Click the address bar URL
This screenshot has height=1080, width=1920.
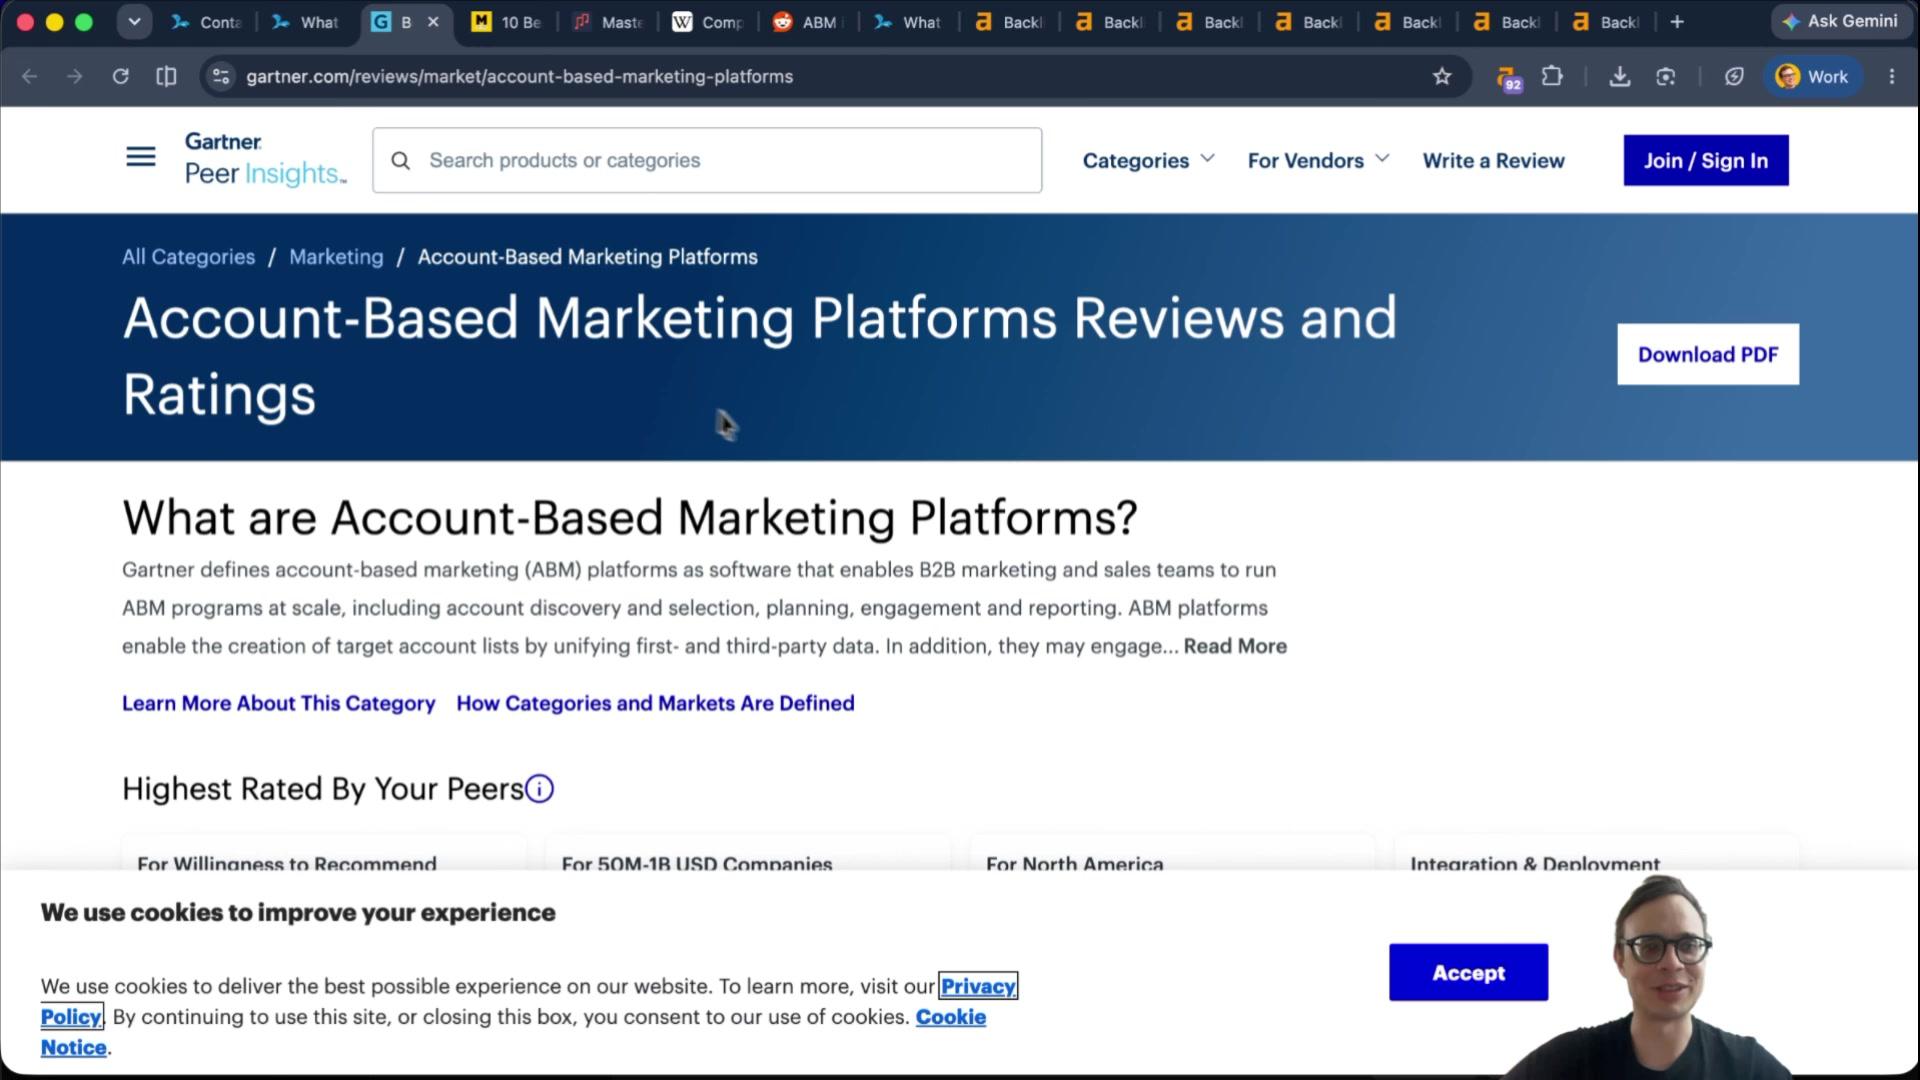pos(519,76)
